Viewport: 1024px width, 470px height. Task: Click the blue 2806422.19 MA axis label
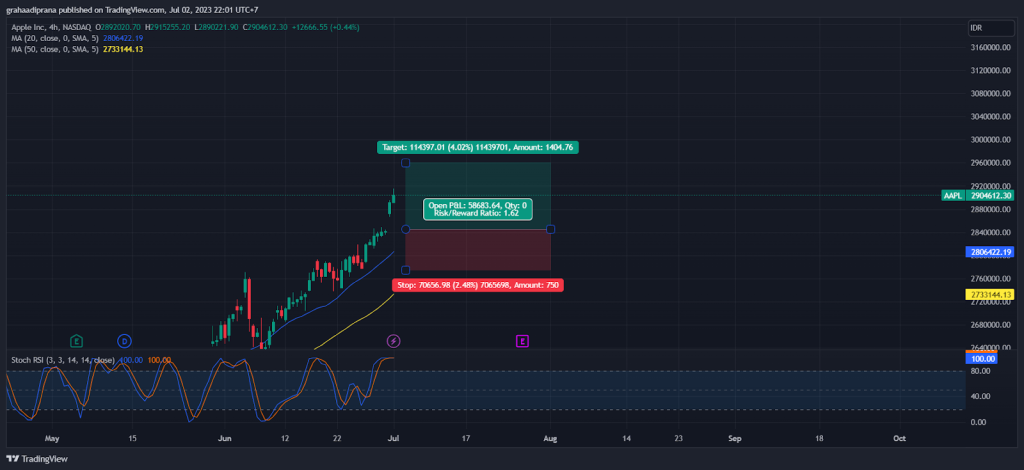(991, 251)
